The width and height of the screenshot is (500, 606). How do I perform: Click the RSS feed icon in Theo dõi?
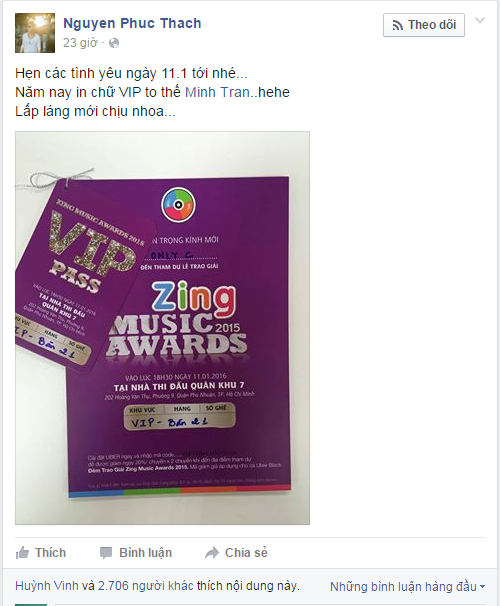(x=398, y=26)
